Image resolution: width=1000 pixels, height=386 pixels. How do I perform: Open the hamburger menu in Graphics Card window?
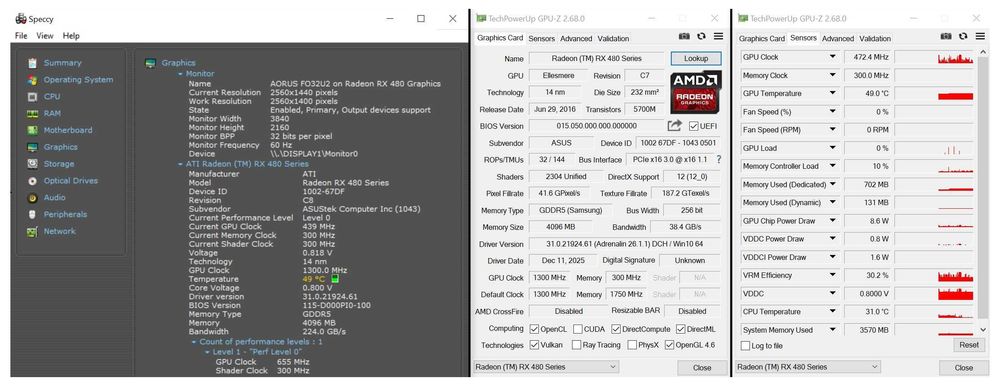pos(718,36)
